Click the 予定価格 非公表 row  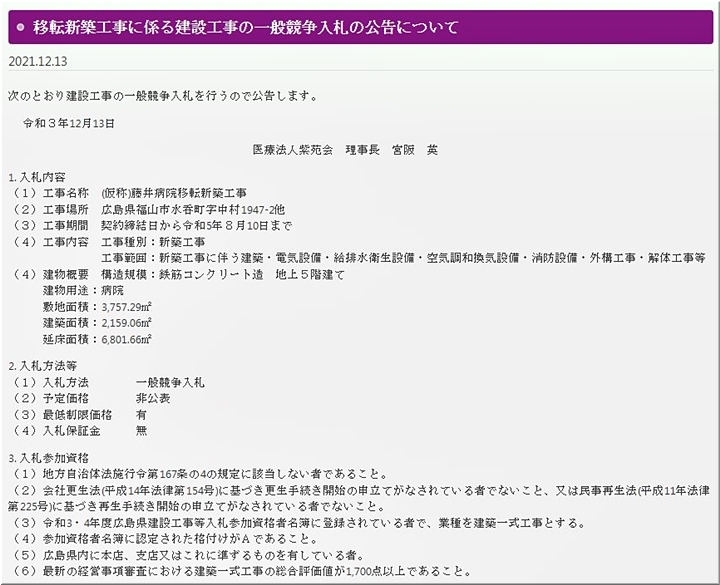(90, 398)
